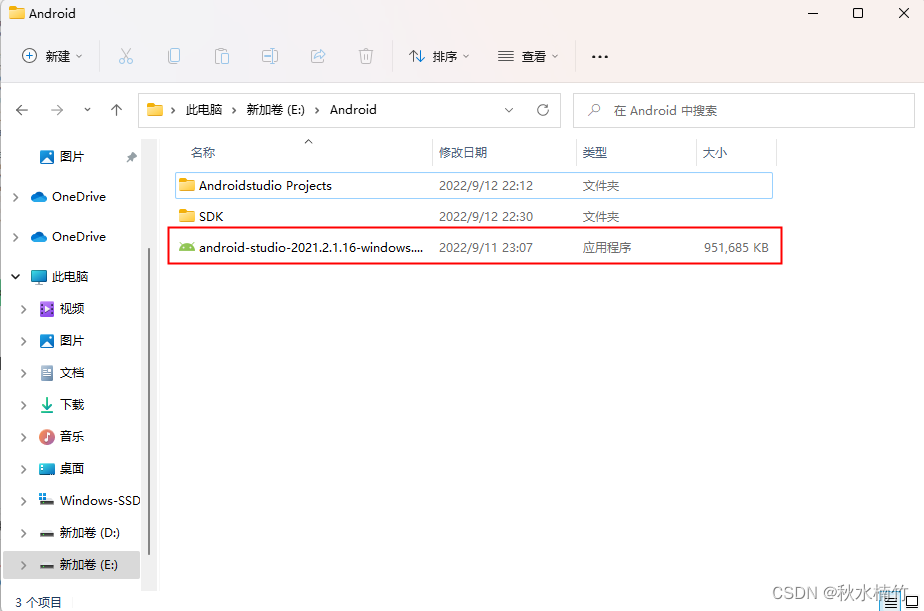Open the three-dot See more menu

tap(600, 57)
